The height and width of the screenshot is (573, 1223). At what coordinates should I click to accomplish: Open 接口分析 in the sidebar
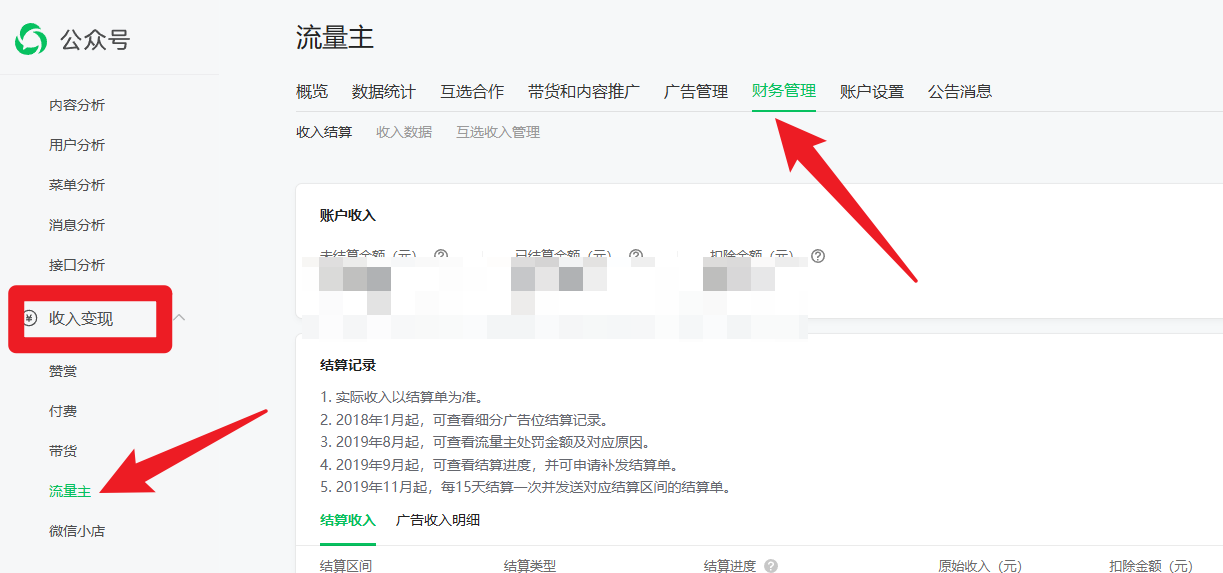[x=77, y=265]
